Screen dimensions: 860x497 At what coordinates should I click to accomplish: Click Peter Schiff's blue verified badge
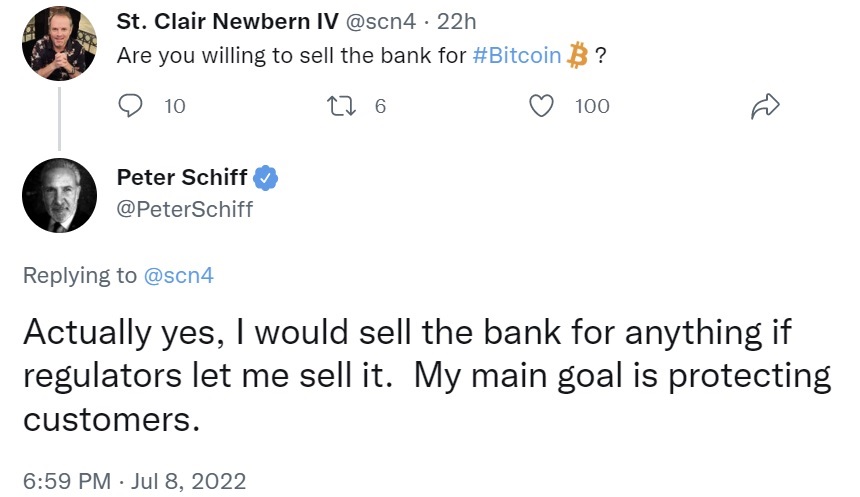[x=265, y=178]
